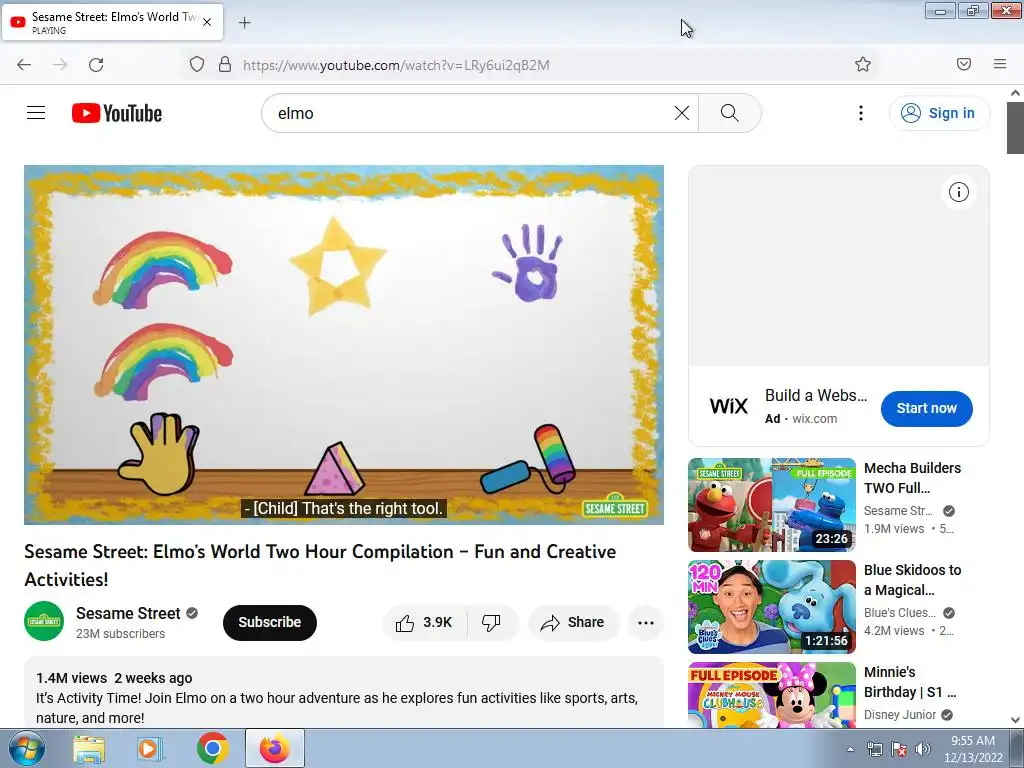Go to YouTube home via logo
Screen dimensions: 1024x768
pyautogui.click(x=117, y=113)
